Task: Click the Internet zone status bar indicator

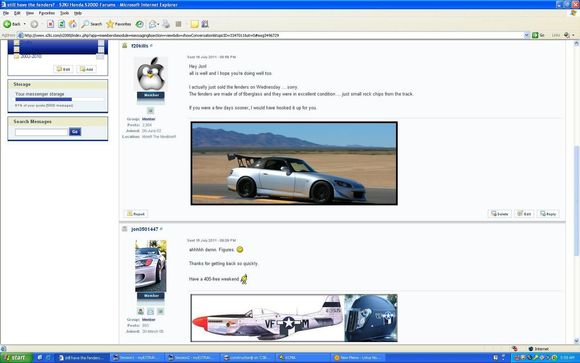Action: 539,349
